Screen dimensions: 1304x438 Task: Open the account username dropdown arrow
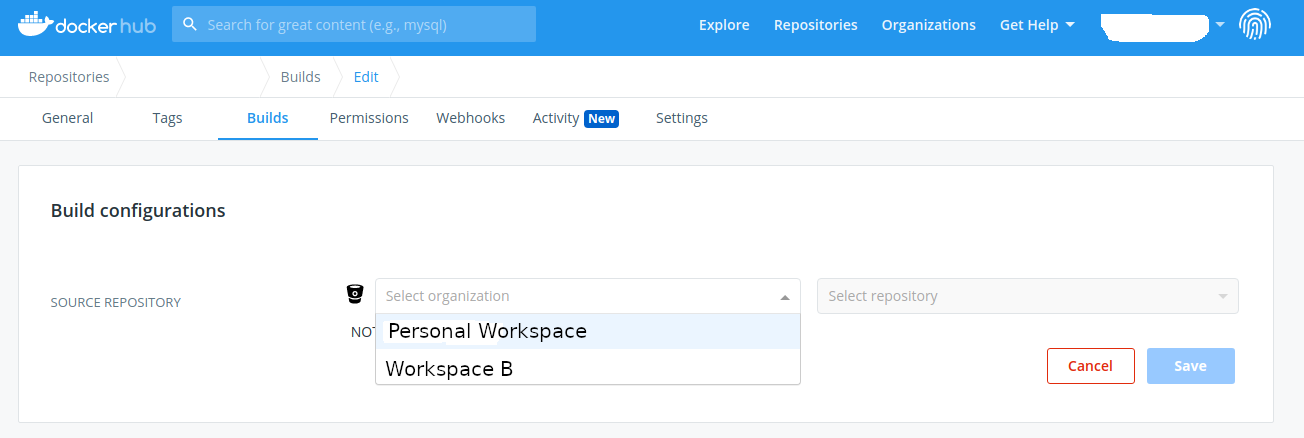[x=1220, y=25]
